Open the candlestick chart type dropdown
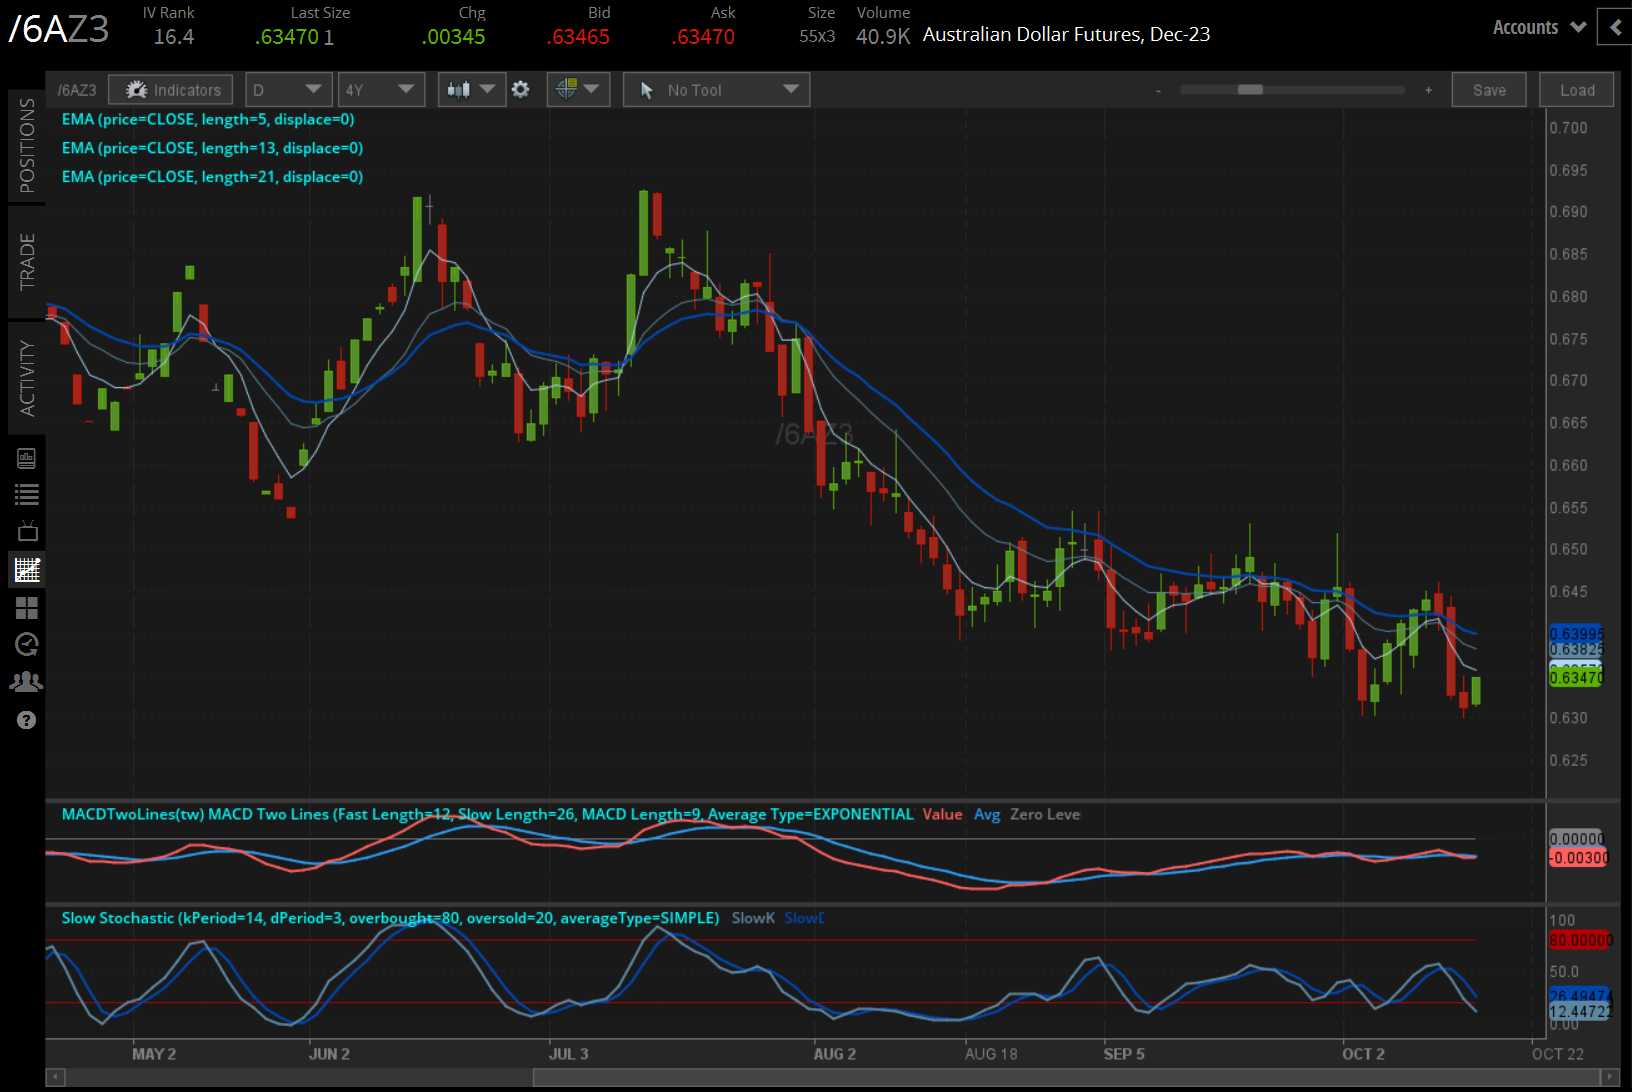This screenshot has width=1632, height=1092. (x=471, y=90)
